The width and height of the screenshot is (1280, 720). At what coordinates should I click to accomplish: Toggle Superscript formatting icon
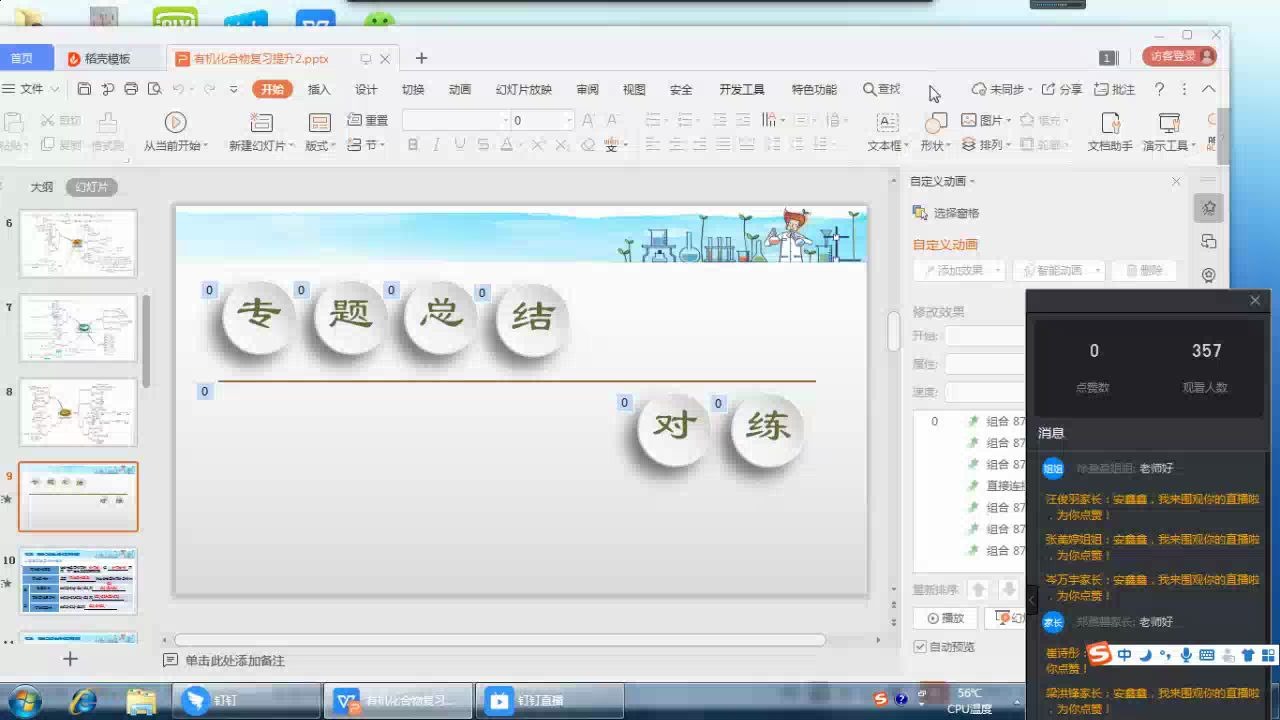pos(538,145)
